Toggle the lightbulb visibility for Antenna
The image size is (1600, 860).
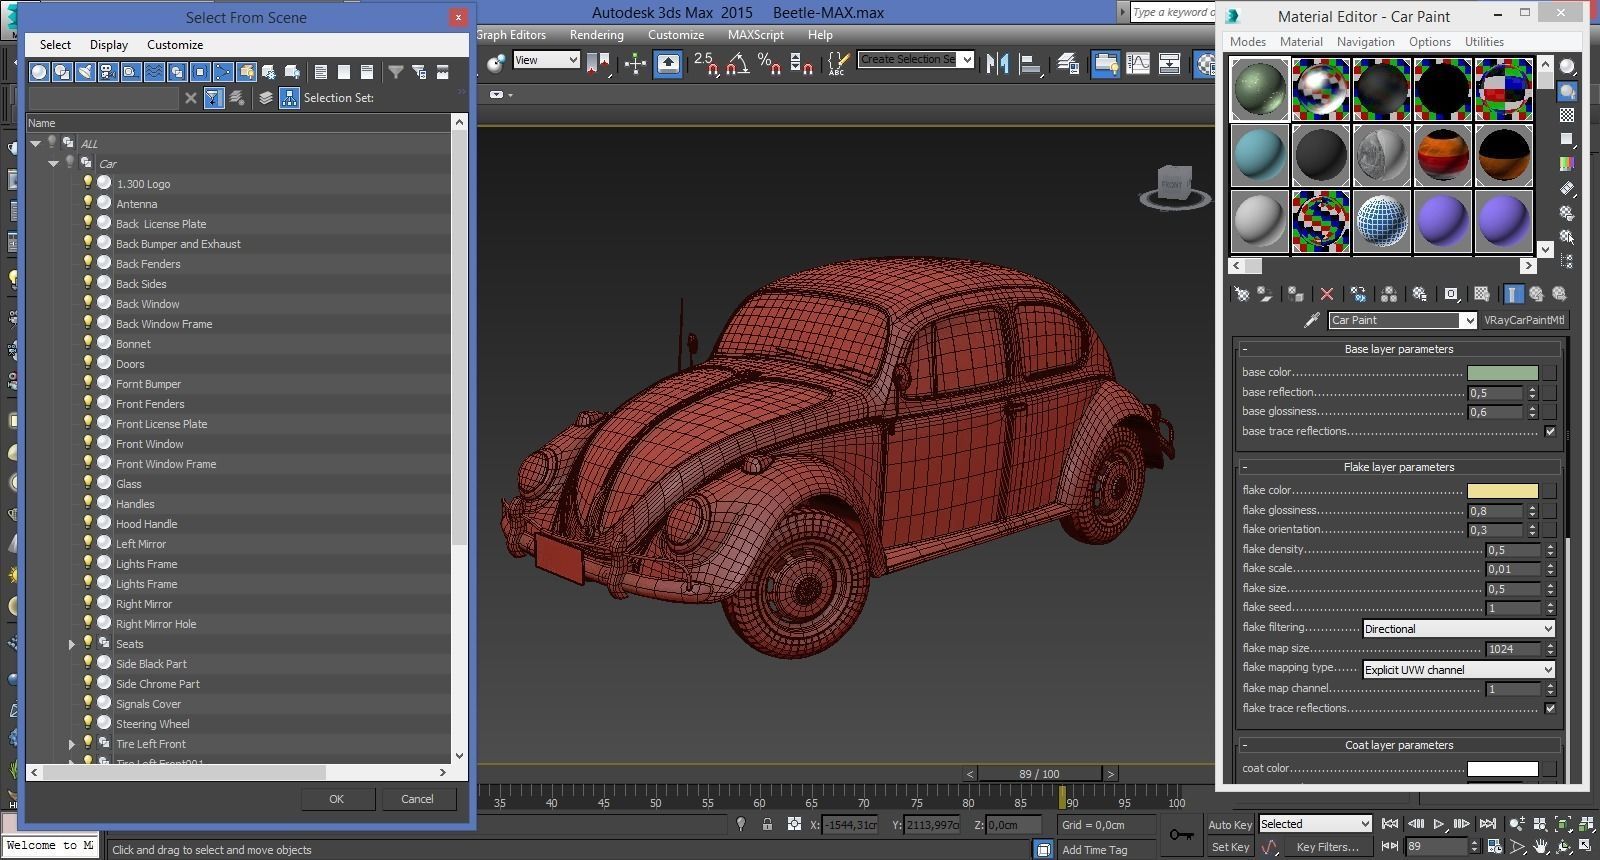[x=88, y=202]
